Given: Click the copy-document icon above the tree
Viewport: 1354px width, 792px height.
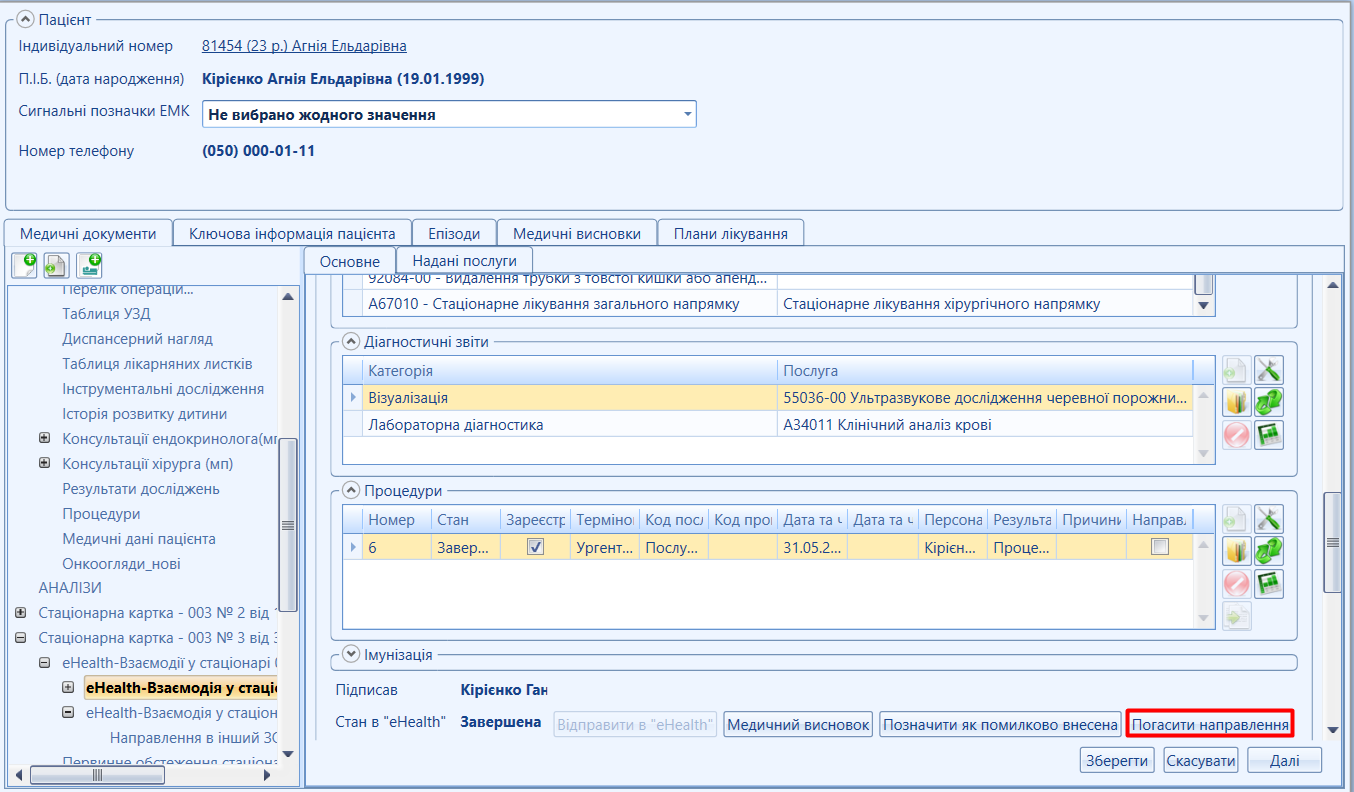Looking at the screenshot, I should [56, 265].
